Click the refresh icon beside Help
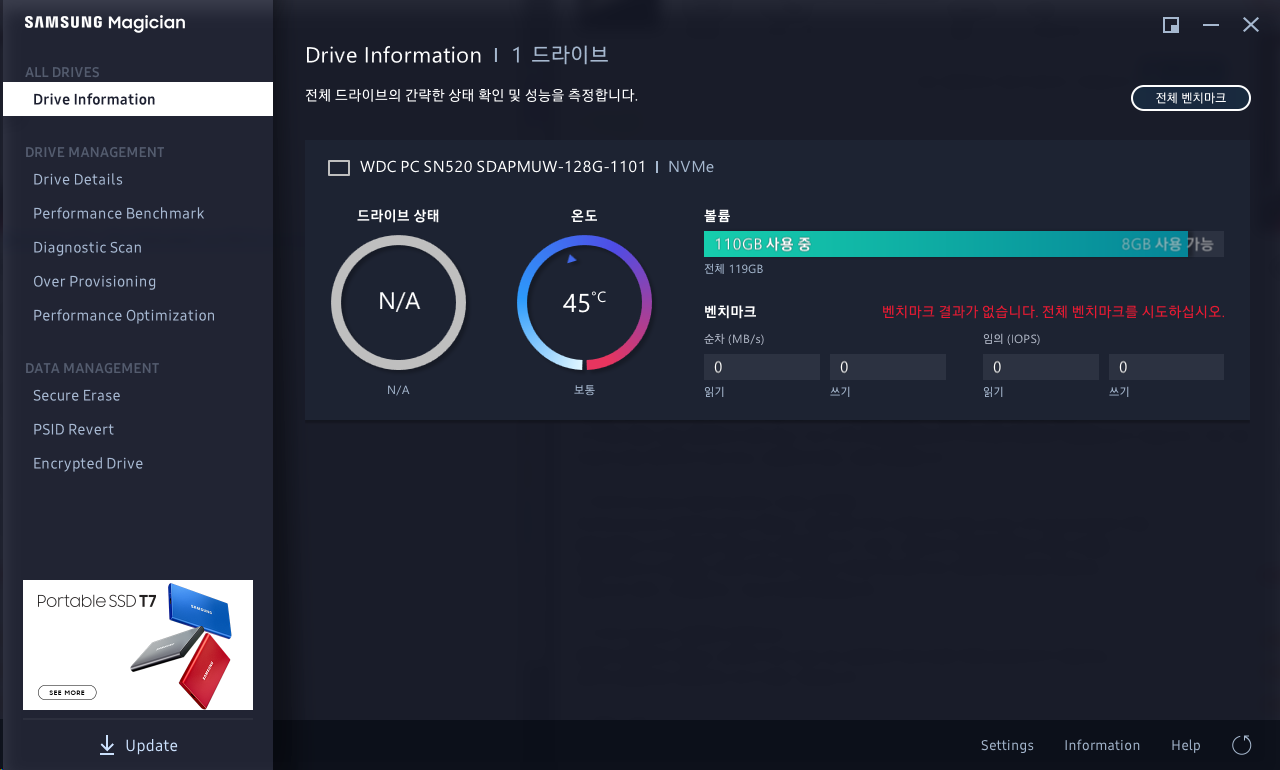Screen dimensions: 1280x770 pos(1242,745)
